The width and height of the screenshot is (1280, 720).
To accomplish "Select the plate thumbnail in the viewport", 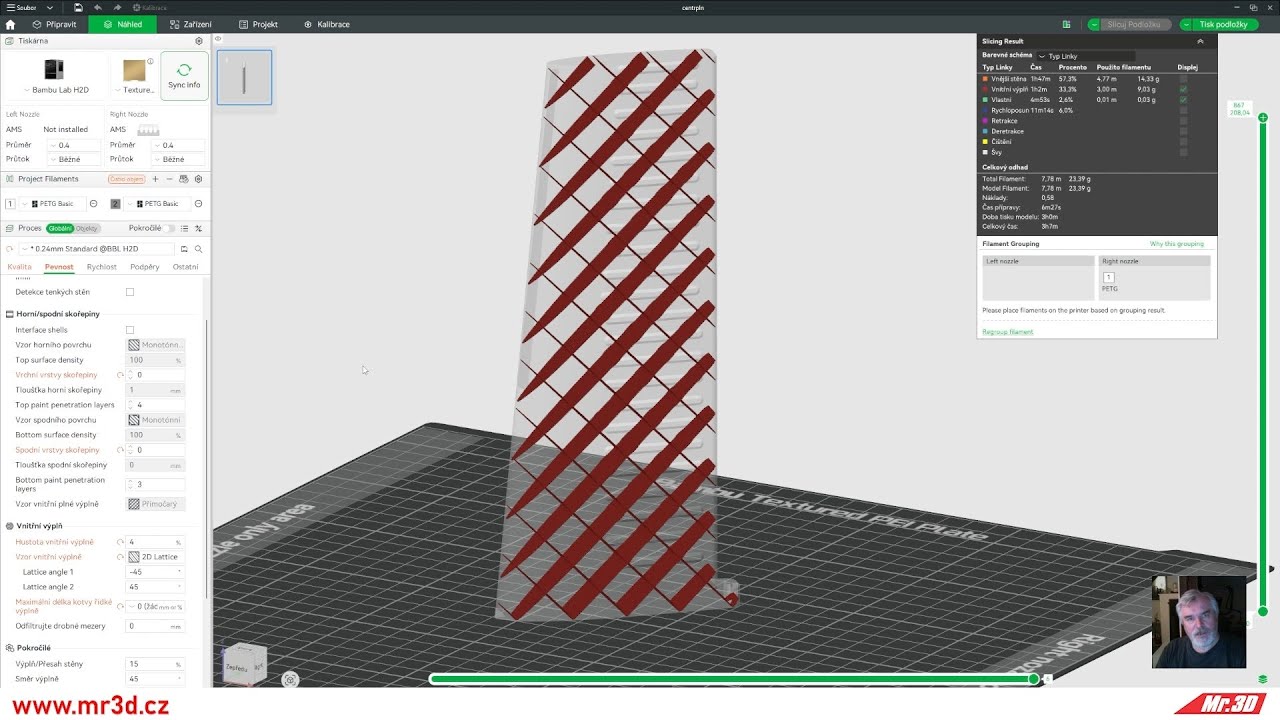I will click(x=244, y=77).
